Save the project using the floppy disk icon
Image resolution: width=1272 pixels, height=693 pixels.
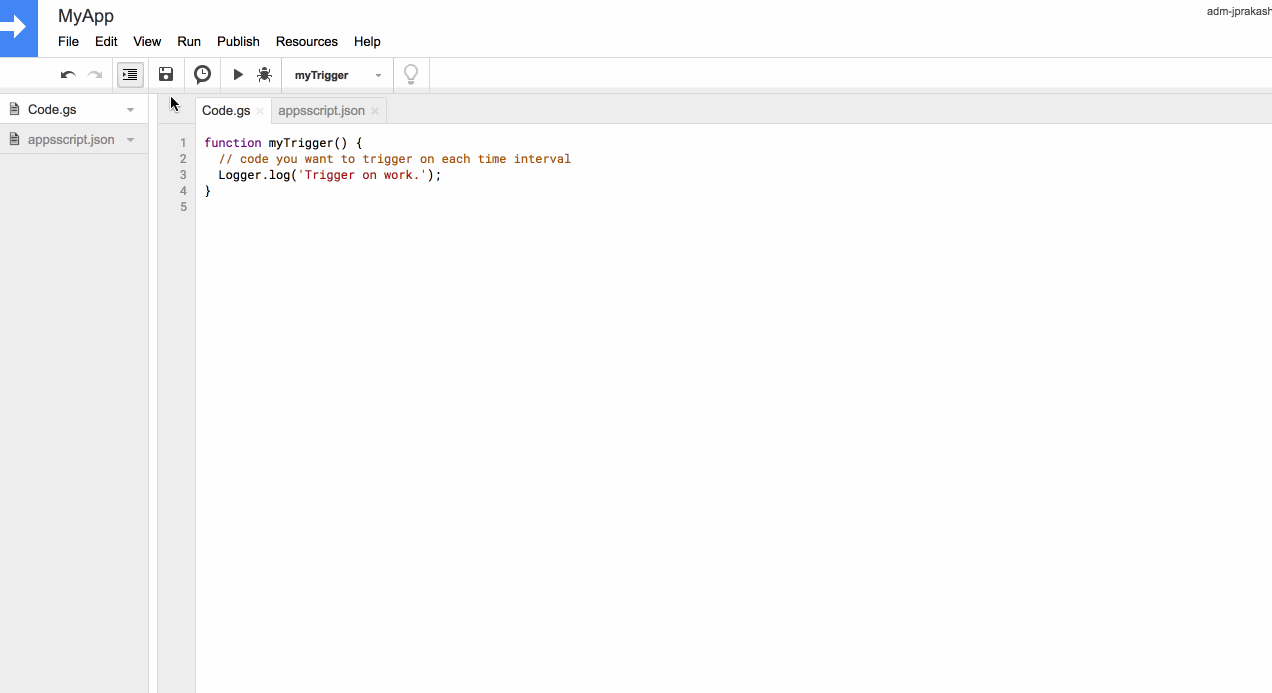tap(165, 74)
